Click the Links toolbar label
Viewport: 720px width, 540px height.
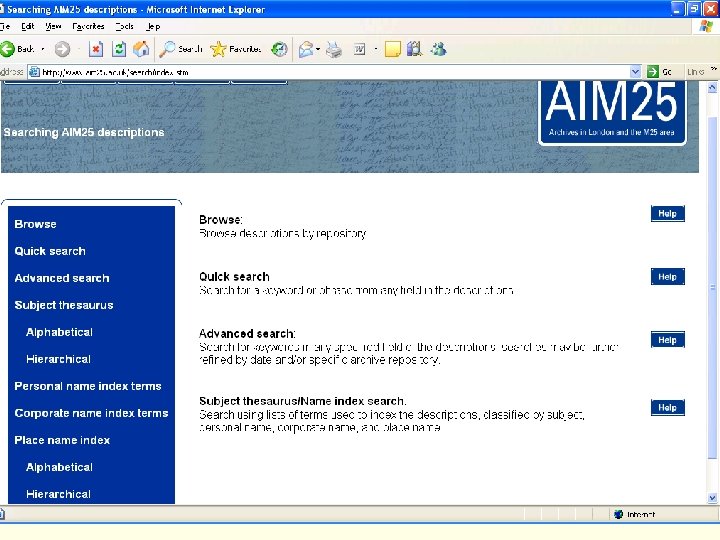coord(696,72)
